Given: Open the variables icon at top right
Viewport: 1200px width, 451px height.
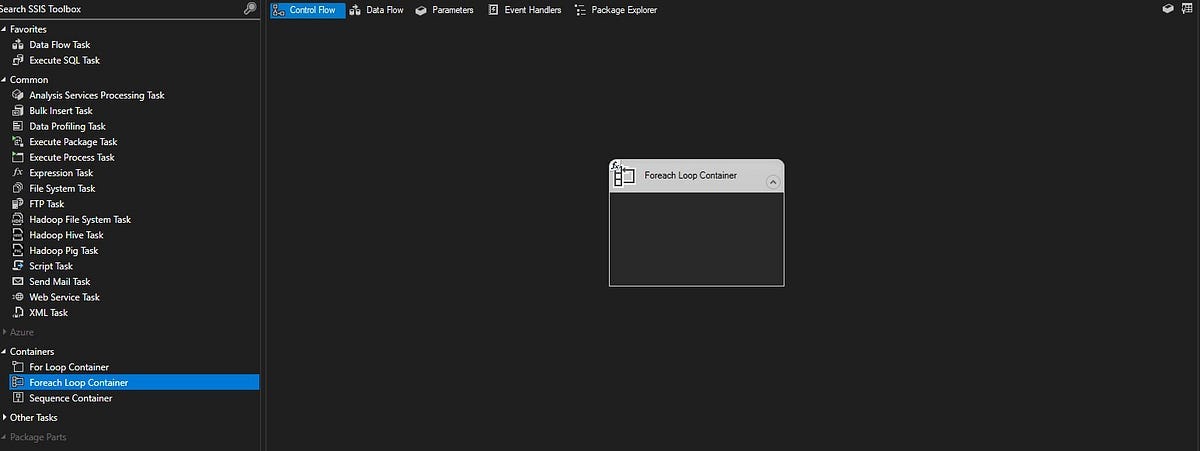Looking at the screenshot, I should [1168, 9].
